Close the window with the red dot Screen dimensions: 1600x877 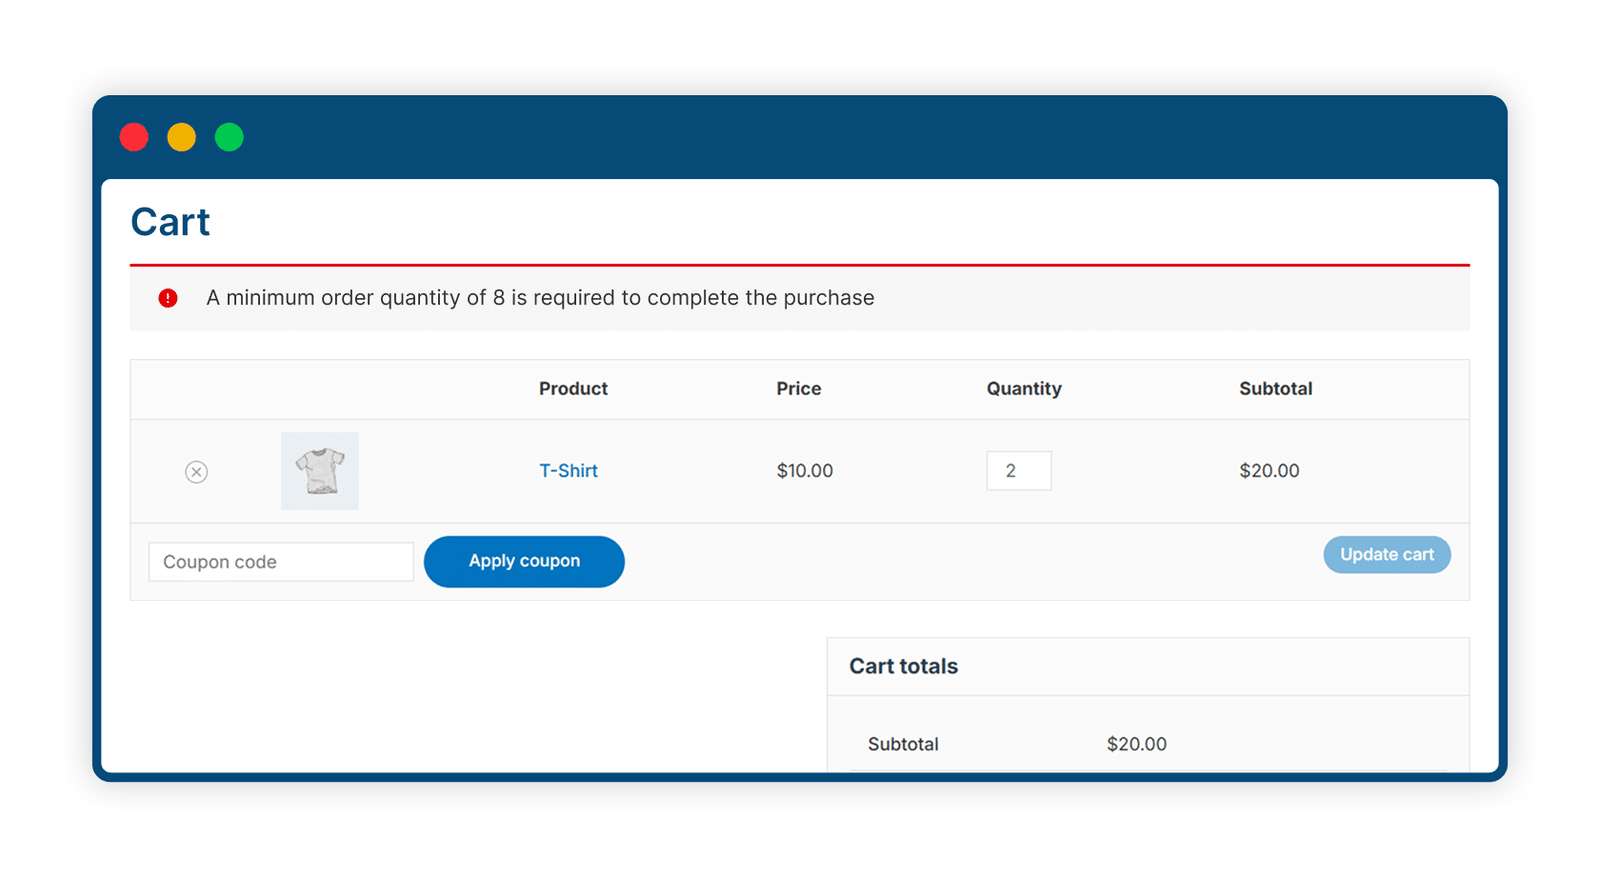(x=134, y=137)
